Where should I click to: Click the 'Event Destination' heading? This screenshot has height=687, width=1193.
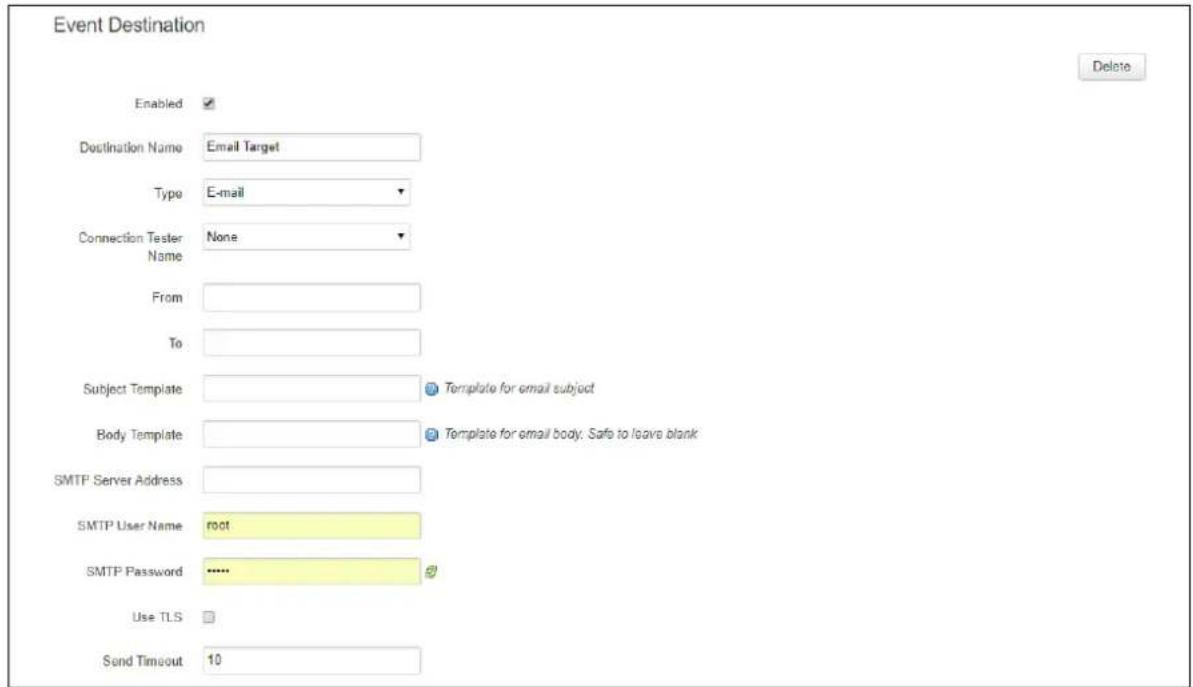tap(129, 25)
